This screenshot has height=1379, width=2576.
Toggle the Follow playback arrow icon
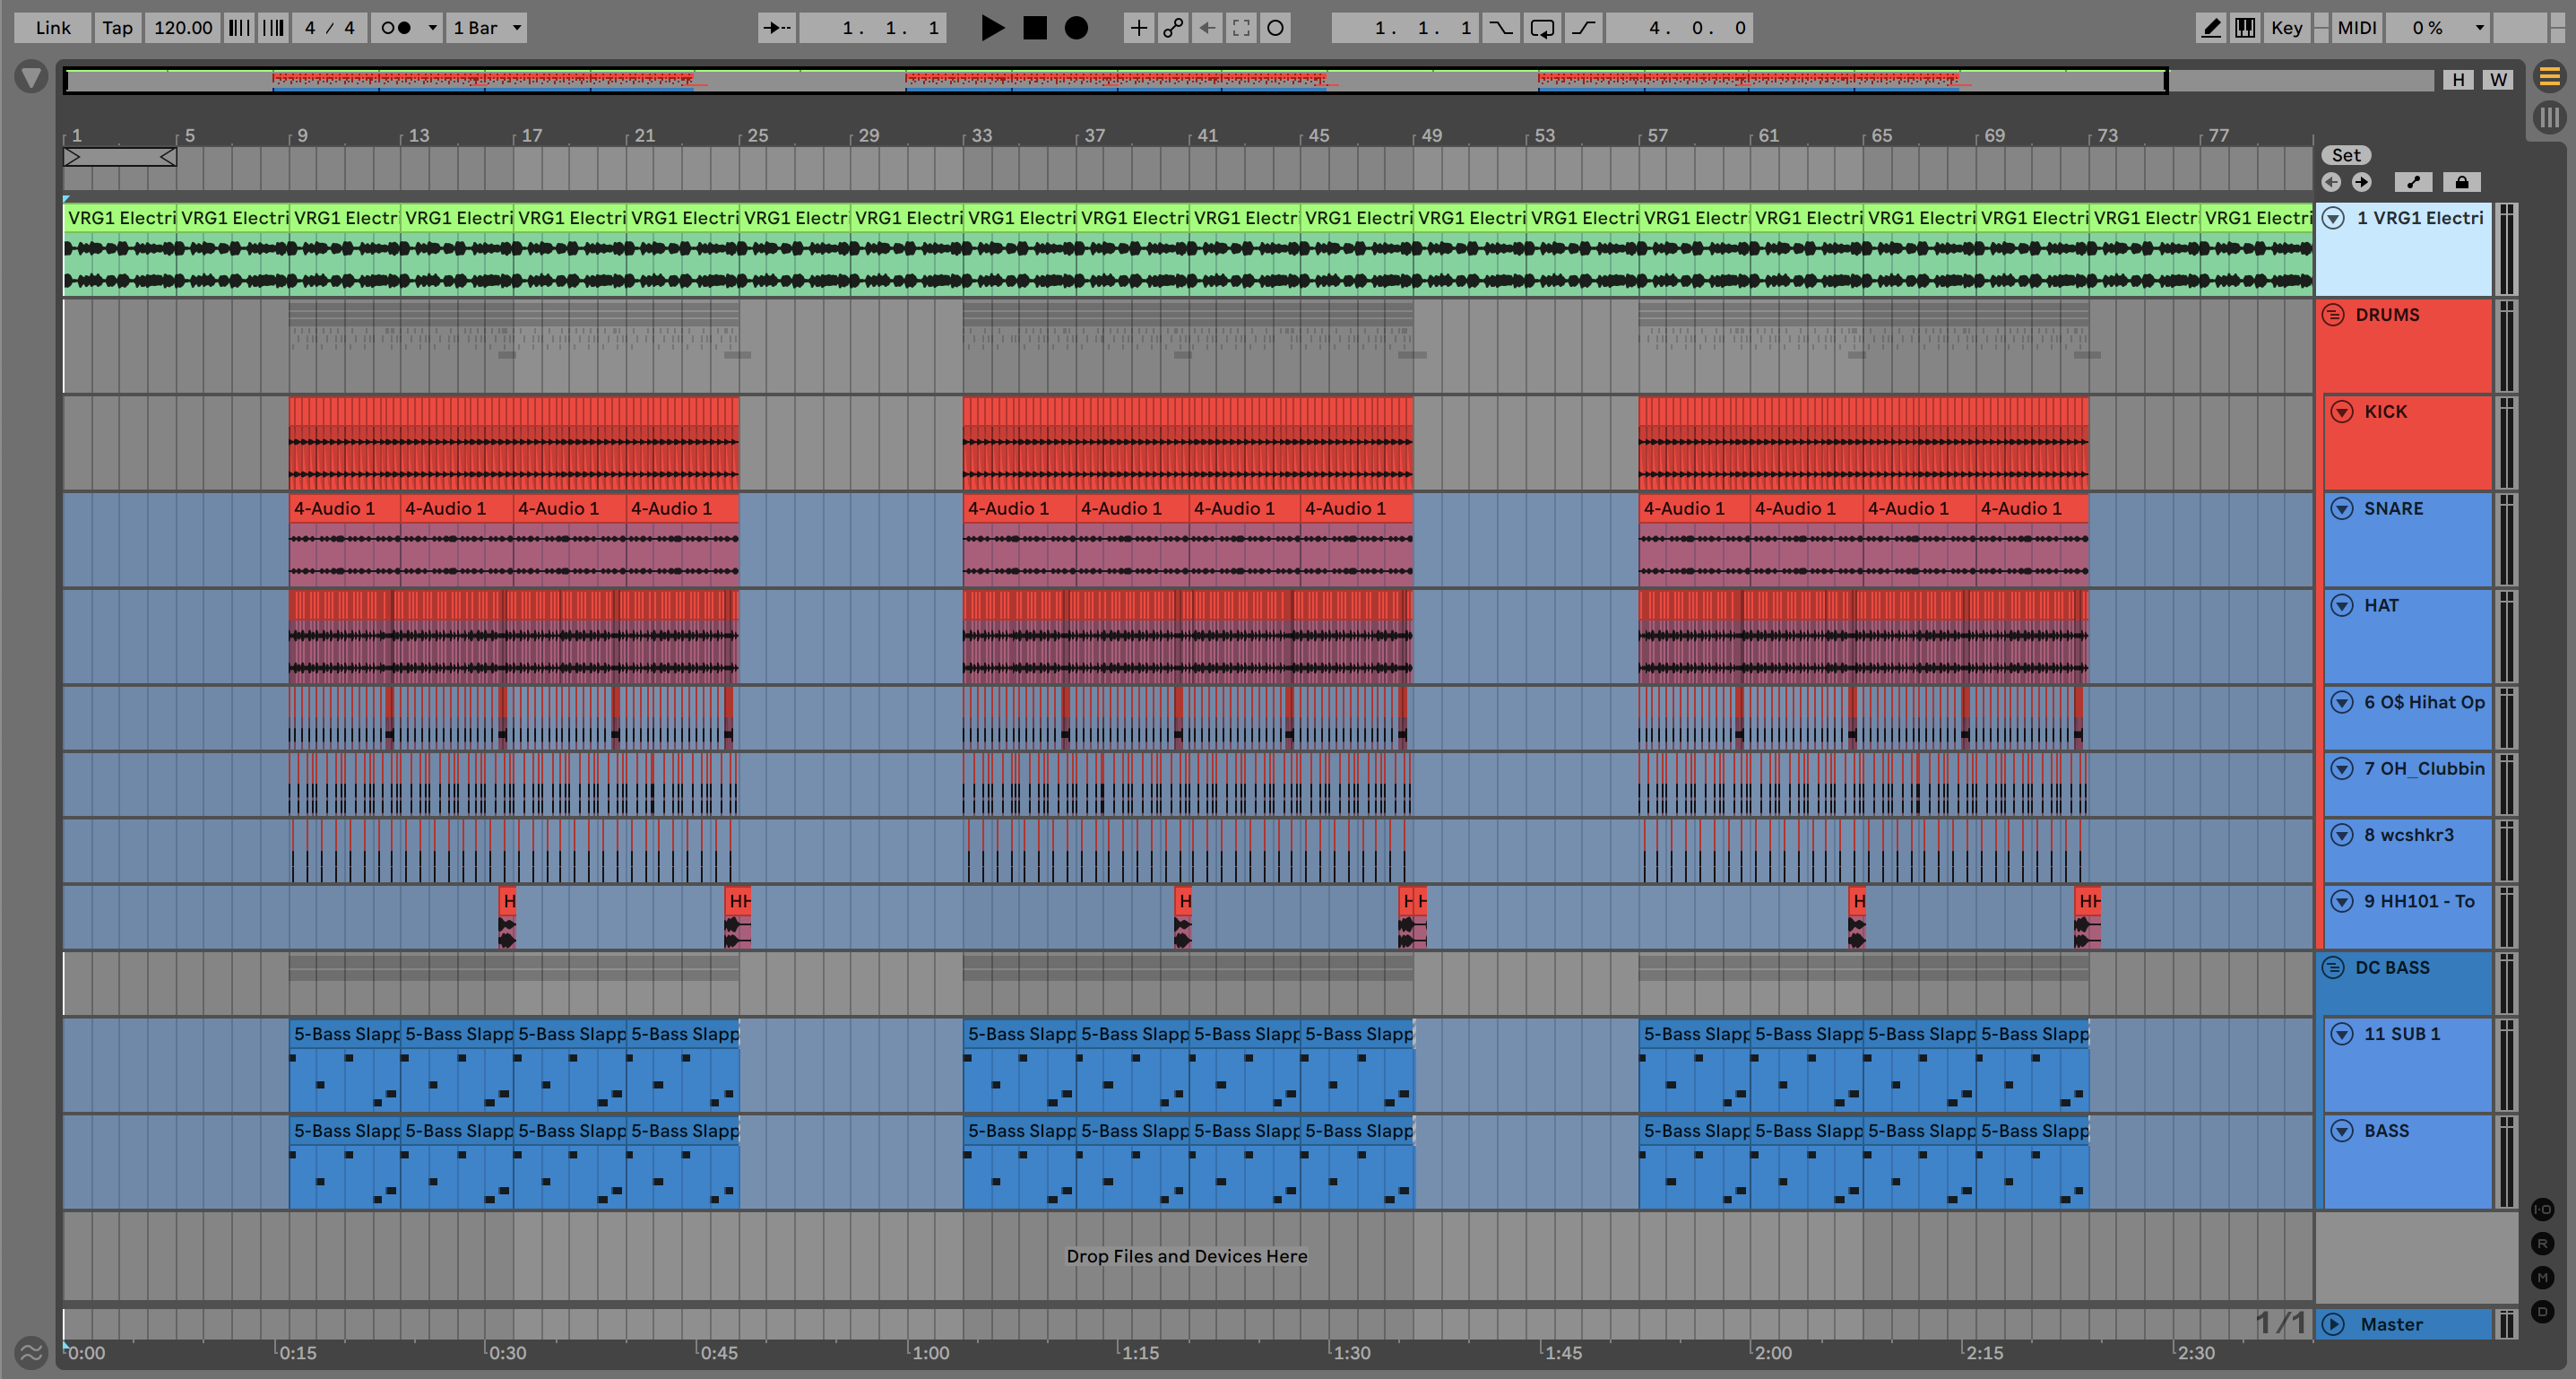tap(776, 28)
